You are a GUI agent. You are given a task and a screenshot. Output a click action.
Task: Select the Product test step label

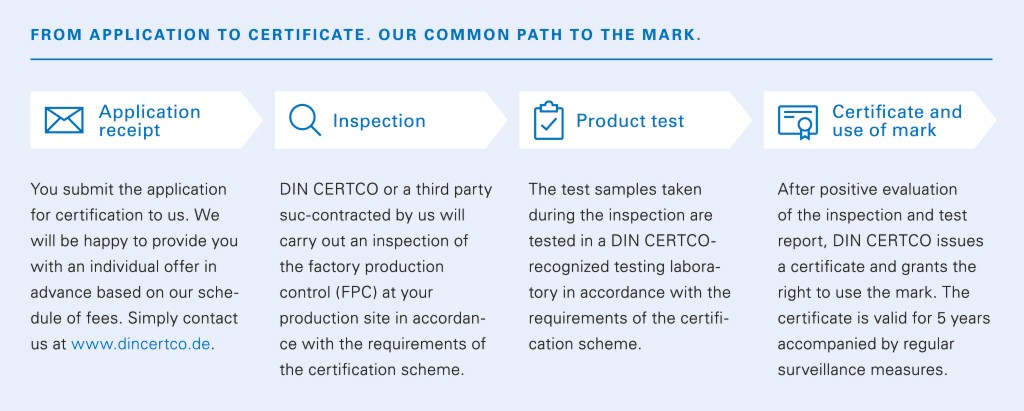pyautogui.click(x=630, y=121)
